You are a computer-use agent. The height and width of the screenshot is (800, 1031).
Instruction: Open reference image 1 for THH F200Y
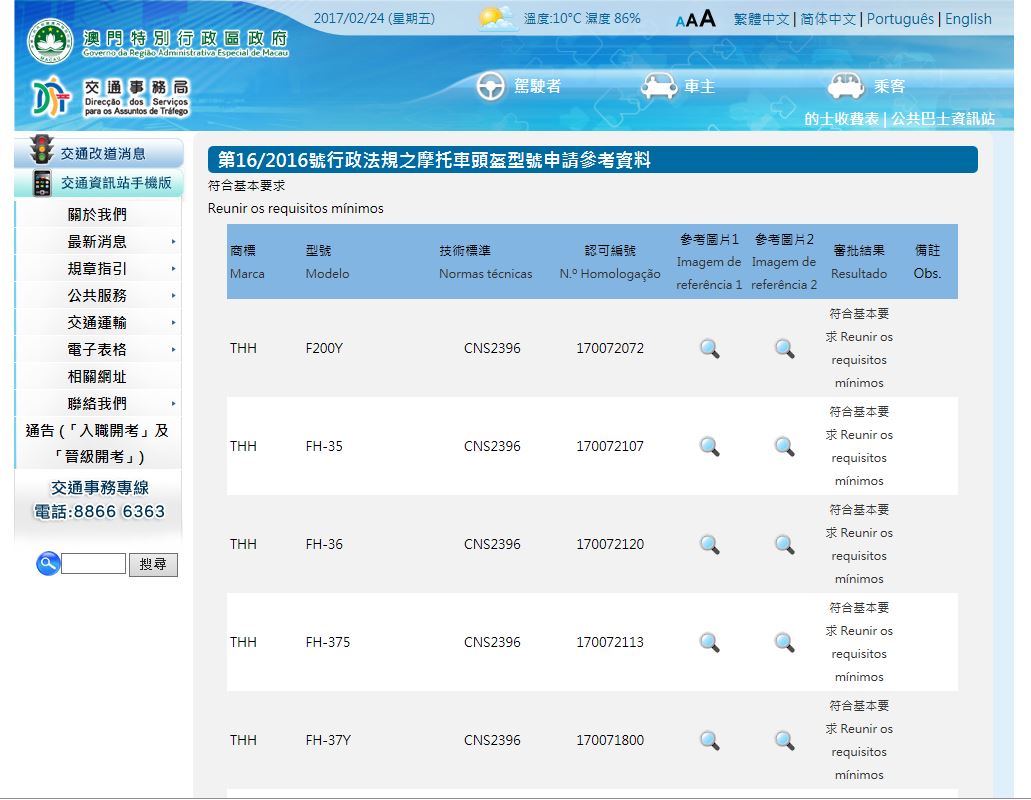(x=709, y=349)
